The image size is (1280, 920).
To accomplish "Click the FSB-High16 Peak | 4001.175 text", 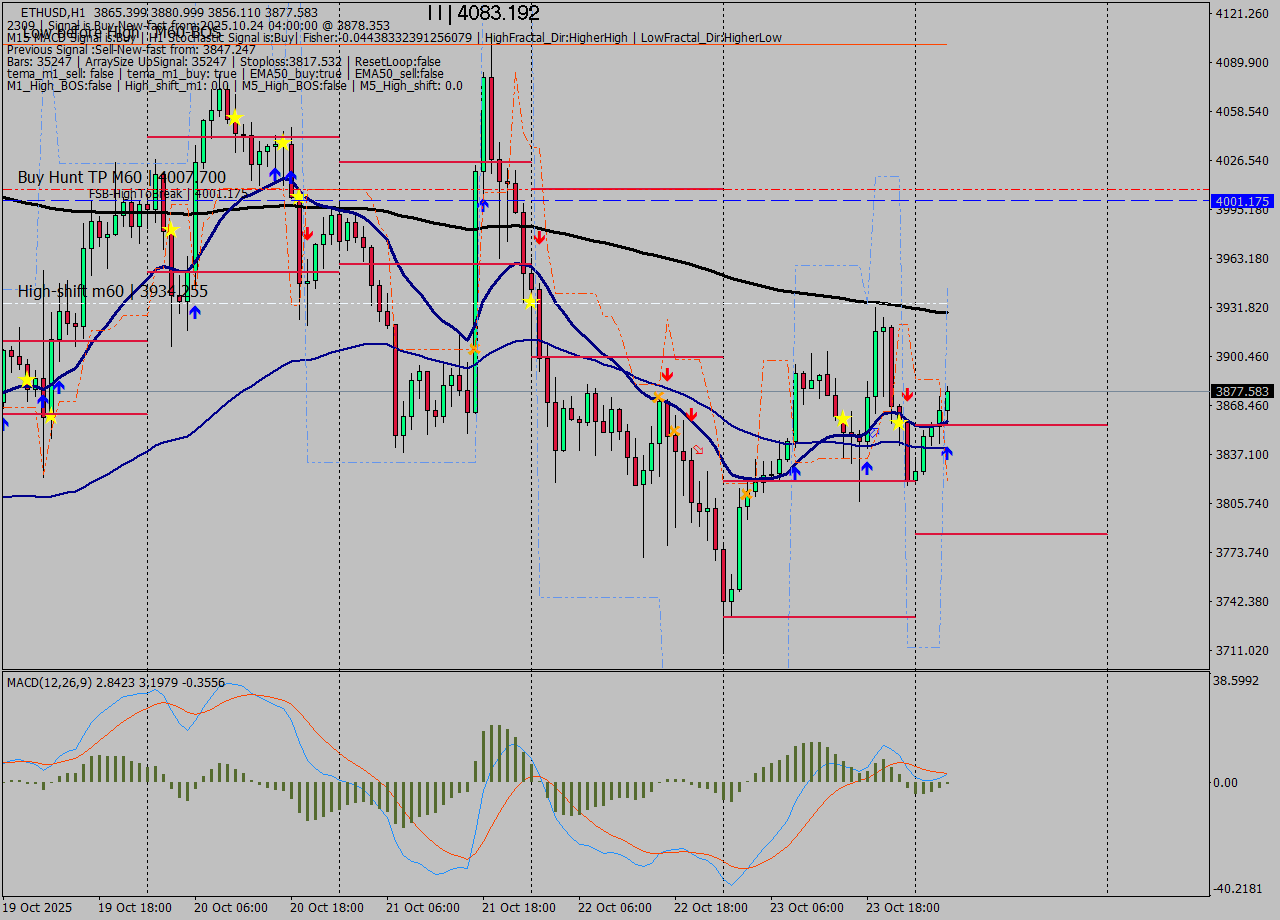I will [x=165, y=192].
